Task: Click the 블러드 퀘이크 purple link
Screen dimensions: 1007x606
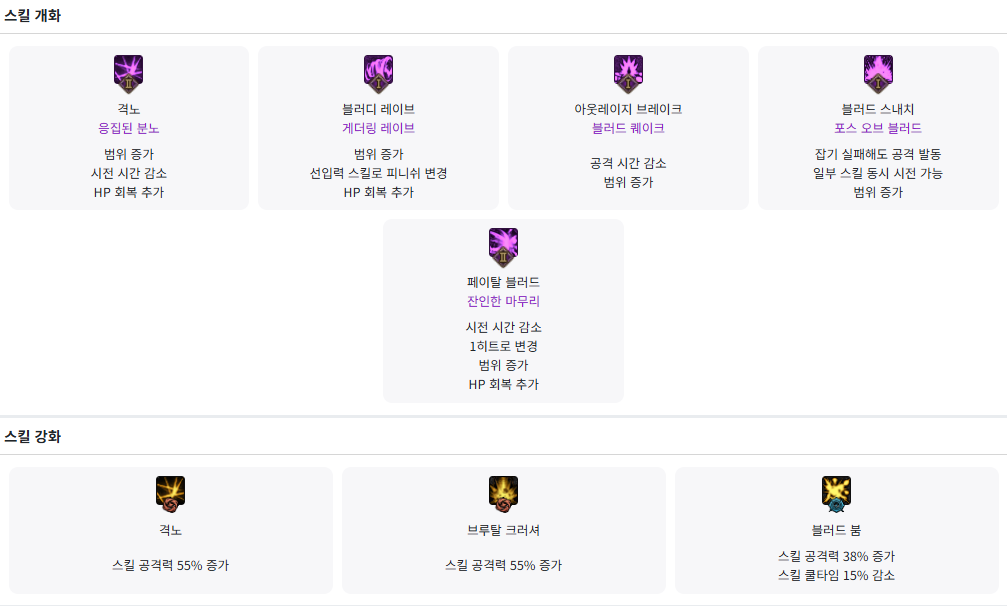Action: (x=628, y=128)
